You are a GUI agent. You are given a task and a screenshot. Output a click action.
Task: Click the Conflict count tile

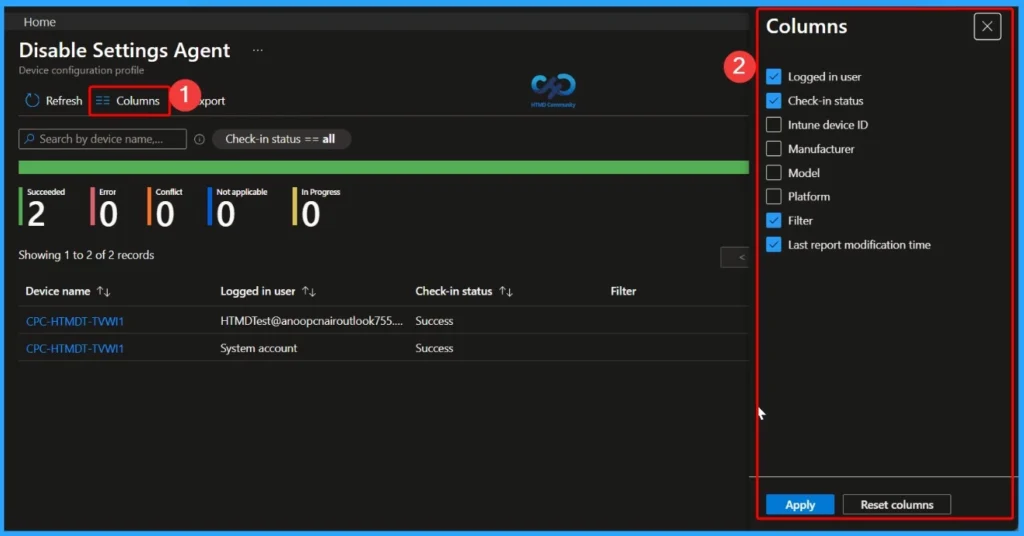(x=165, y=207)
